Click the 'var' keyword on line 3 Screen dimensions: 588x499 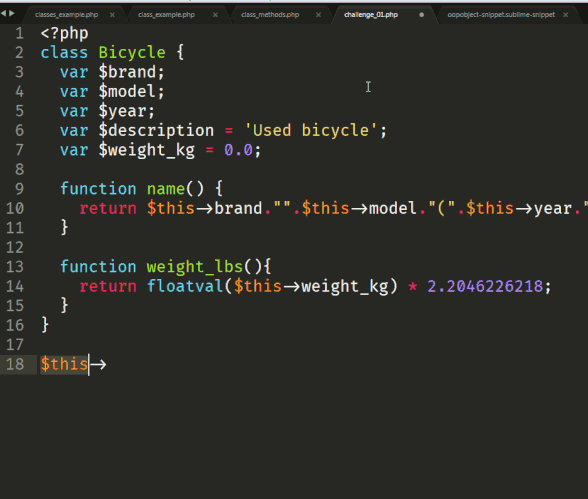pos(74,72)
